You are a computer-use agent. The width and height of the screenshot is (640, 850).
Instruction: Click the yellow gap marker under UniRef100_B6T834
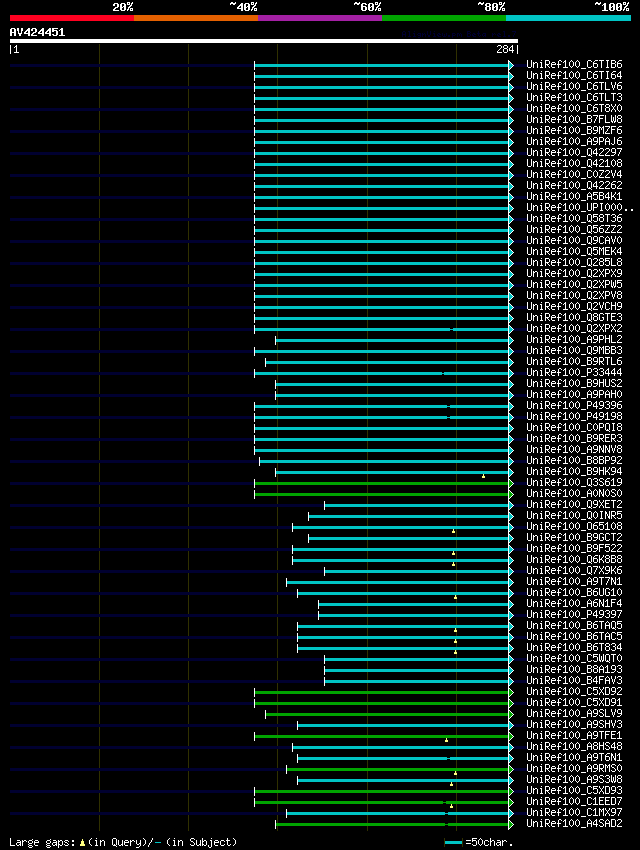455,652
